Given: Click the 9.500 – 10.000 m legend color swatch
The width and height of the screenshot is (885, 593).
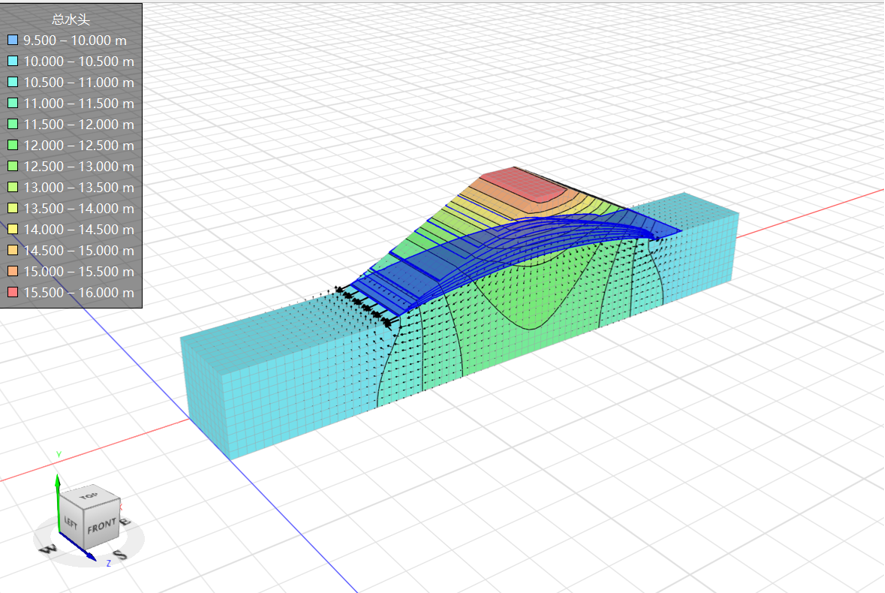Looking at the screenshot, I should [x=12, y=40].
